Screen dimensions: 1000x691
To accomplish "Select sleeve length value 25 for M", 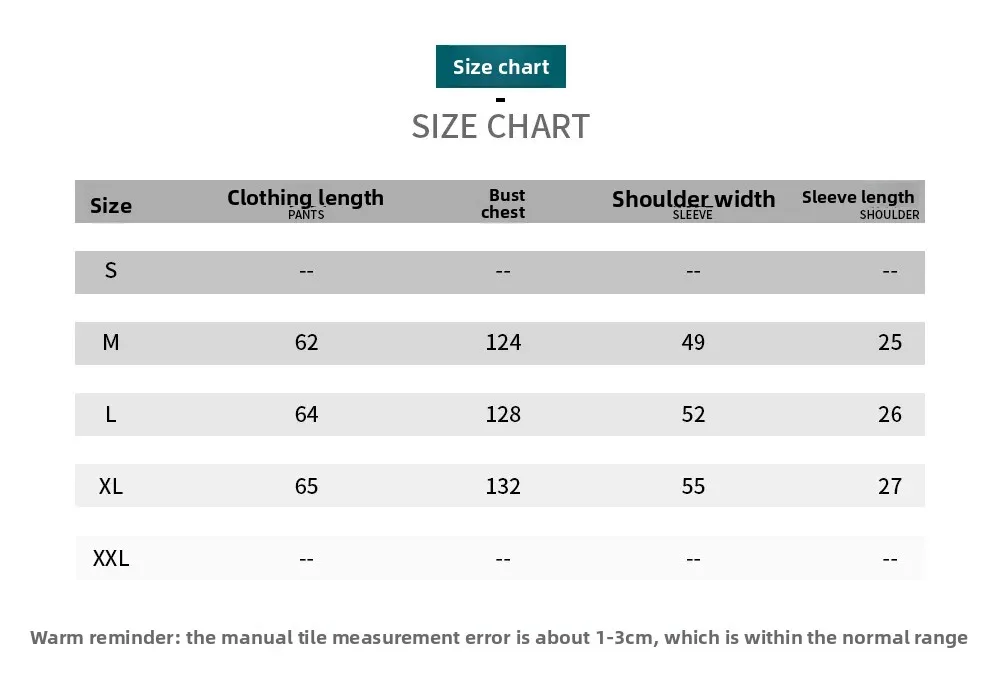I will (x=890, y=342).
